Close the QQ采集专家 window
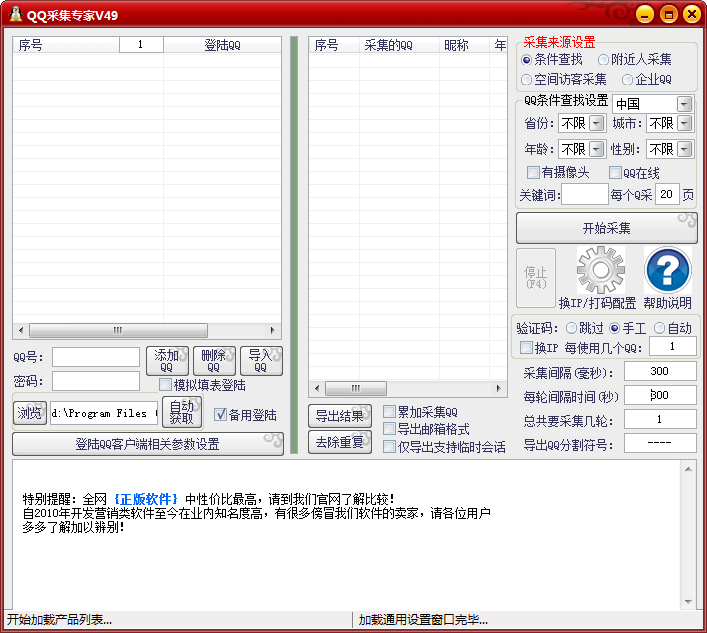Image resolution: width=707 pixels, height=633 pixels. 692,14
